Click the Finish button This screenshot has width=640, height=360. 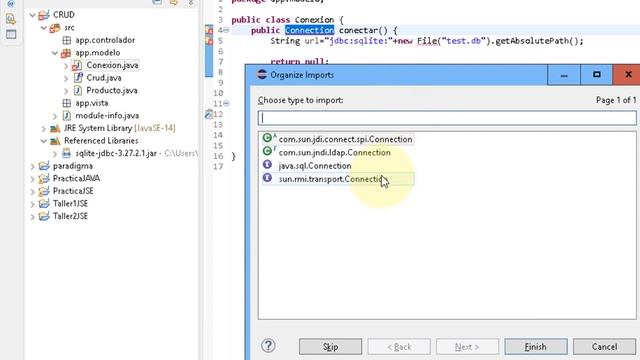pyautogui.click(x=536, y=347)
